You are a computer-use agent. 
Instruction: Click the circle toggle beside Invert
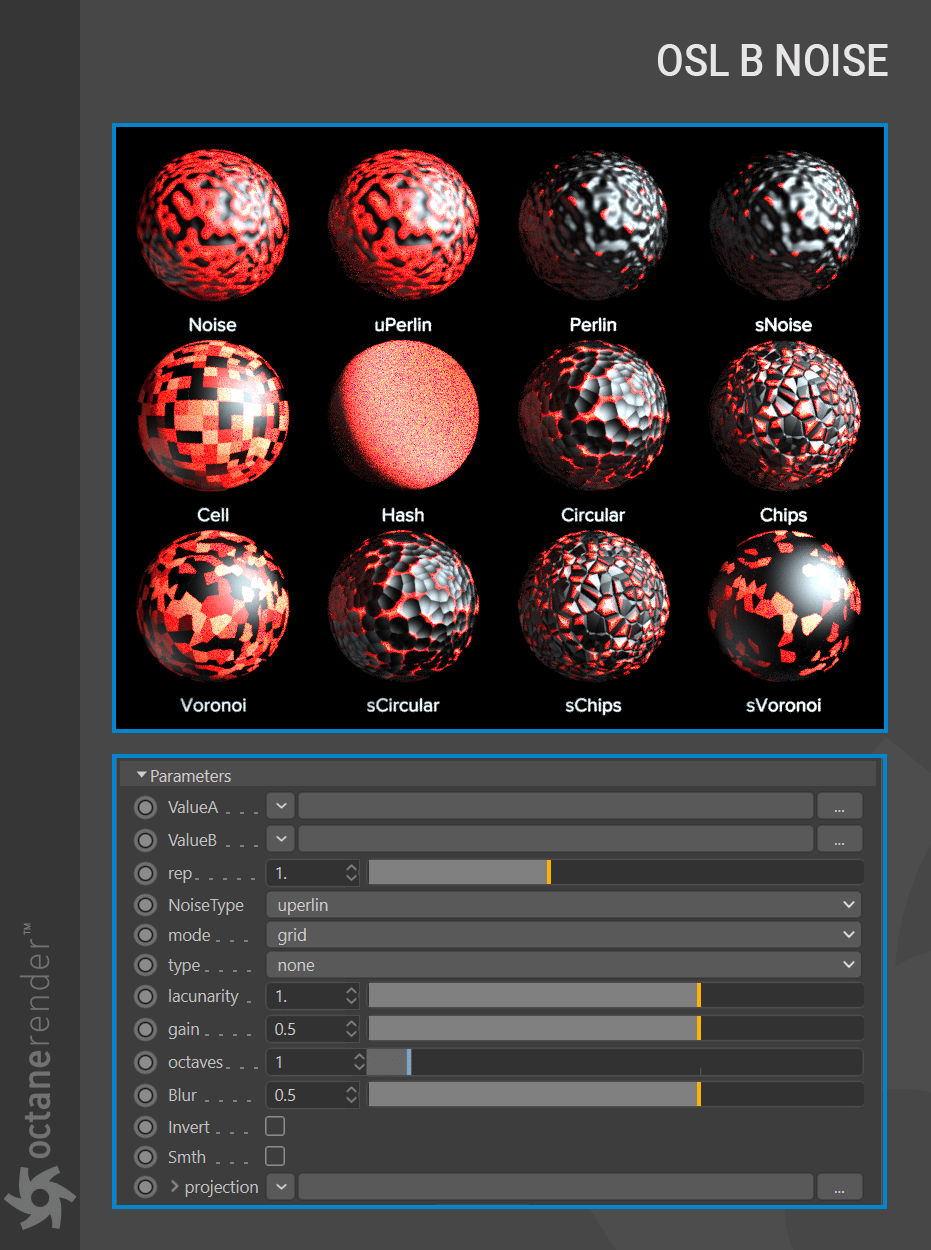tap(146, 1127)
